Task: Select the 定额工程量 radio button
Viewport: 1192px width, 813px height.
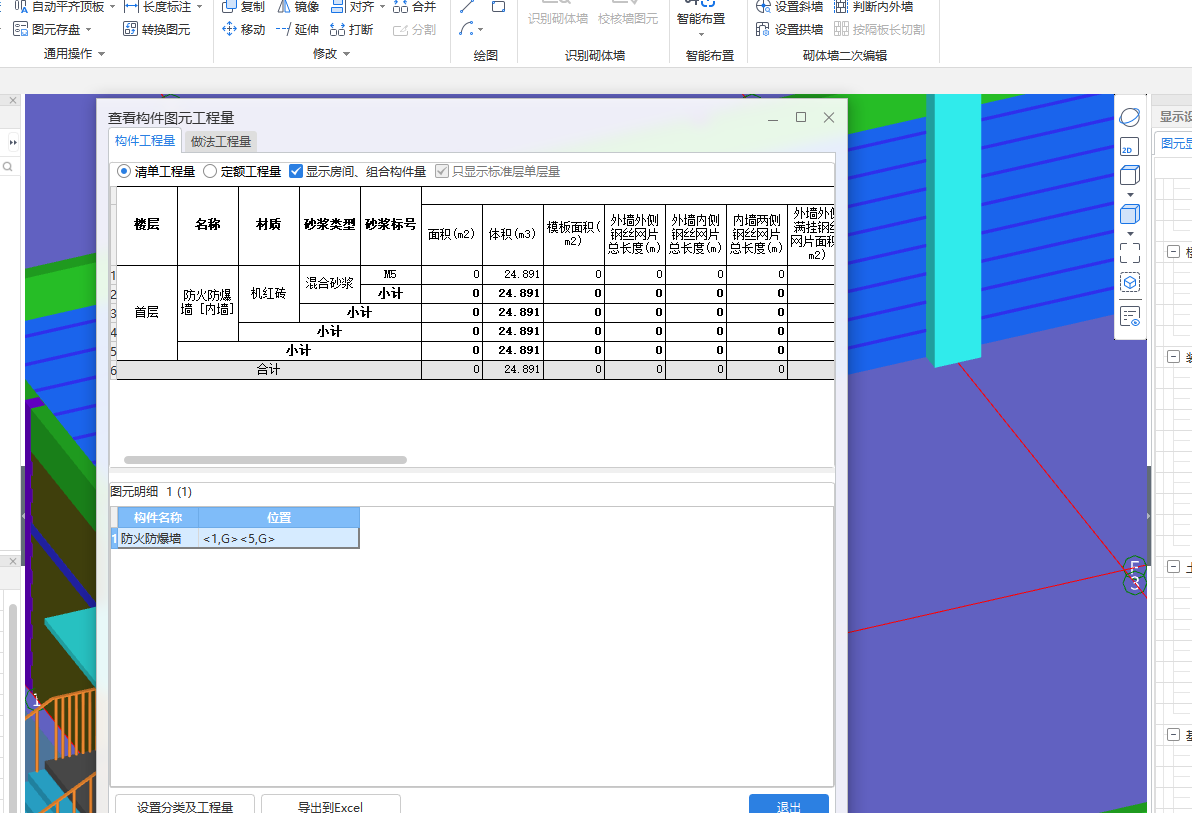Action: 210,171
